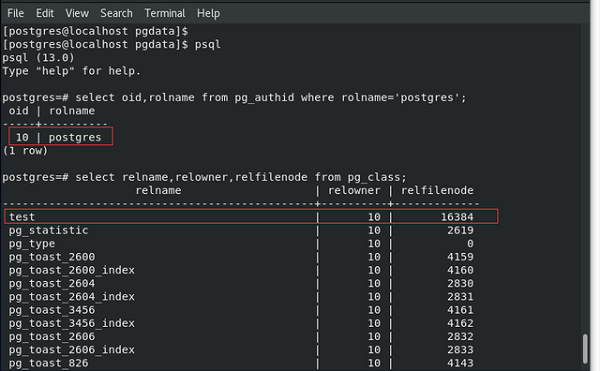The width and height of the screenshot is (600, 371).
Task: Click the 'pg_toast_3456' row name
Action: 52,310
